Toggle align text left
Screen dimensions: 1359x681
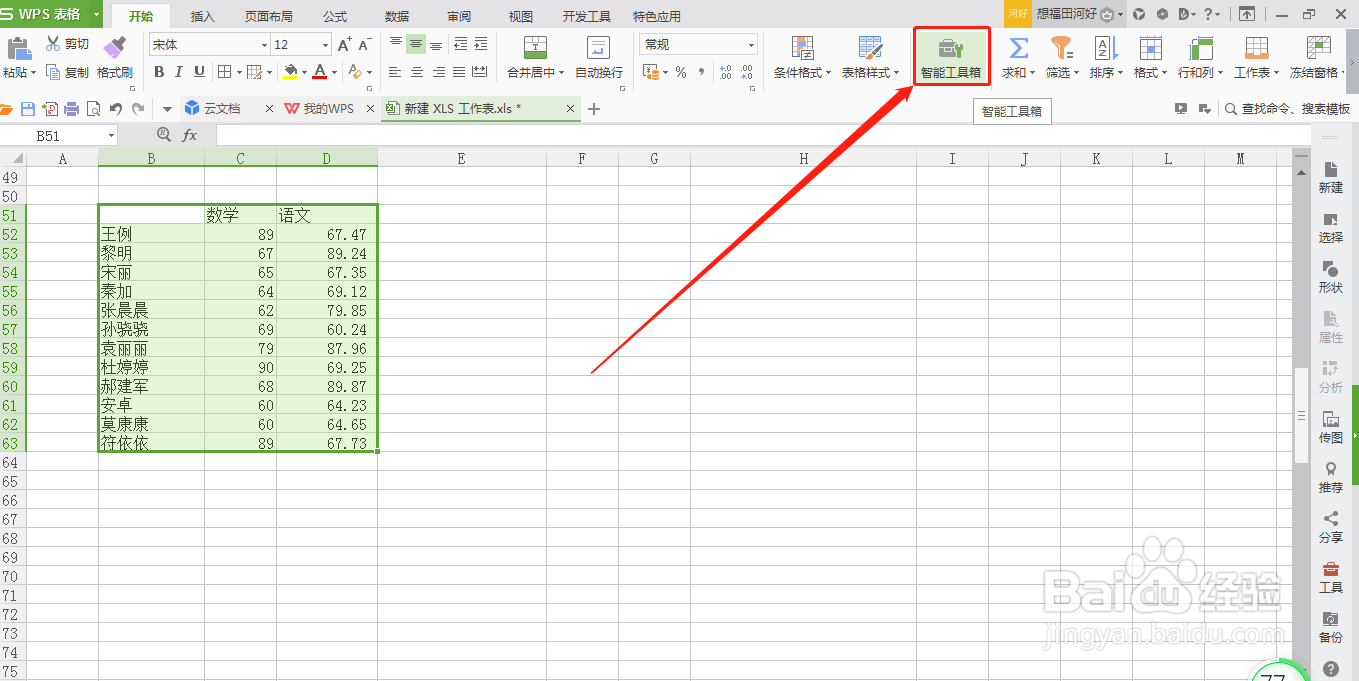[x=396, y=72]
